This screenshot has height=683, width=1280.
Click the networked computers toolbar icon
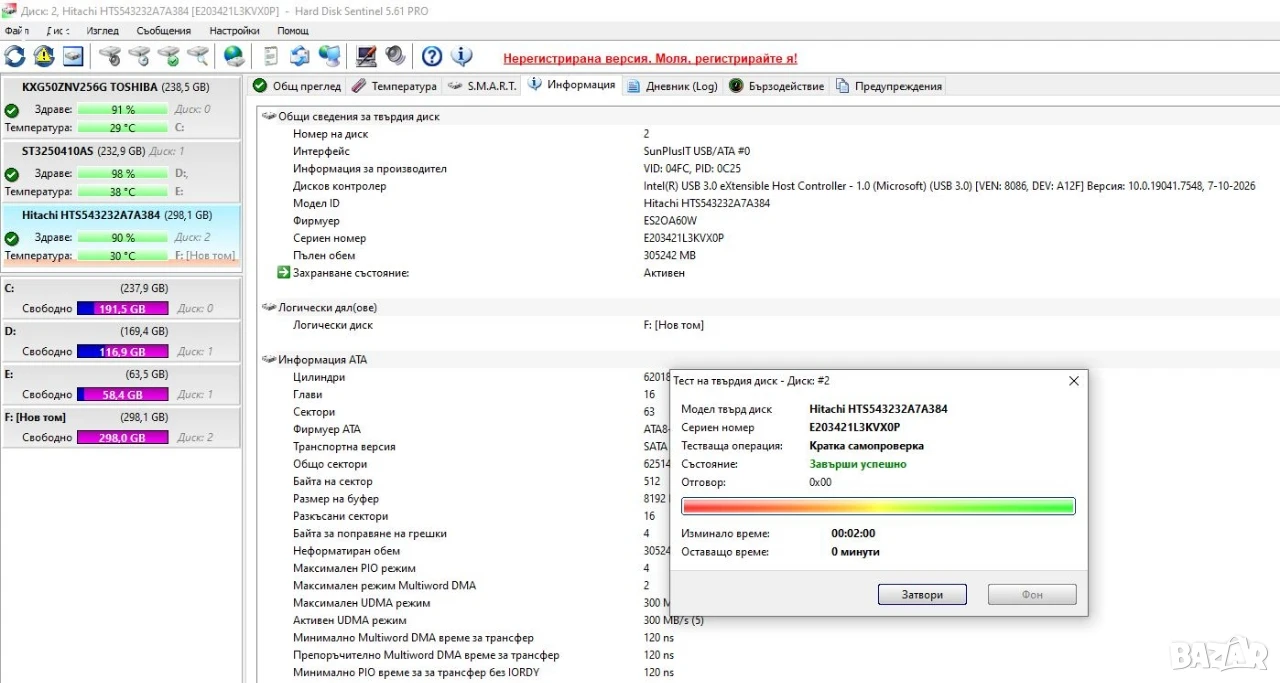click(x=329, y=56)
